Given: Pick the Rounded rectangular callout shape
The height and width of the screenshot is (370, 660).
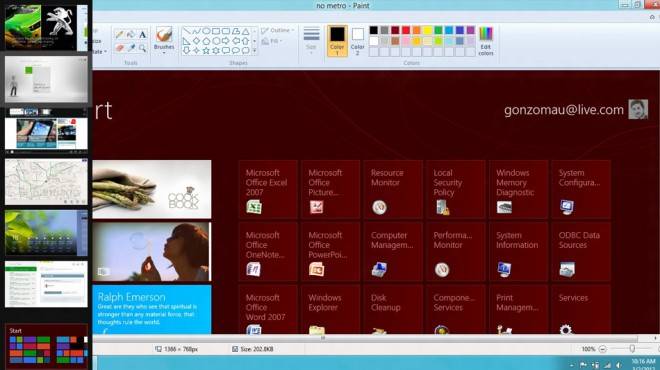Looking at the screenshot, I should 226,51.
